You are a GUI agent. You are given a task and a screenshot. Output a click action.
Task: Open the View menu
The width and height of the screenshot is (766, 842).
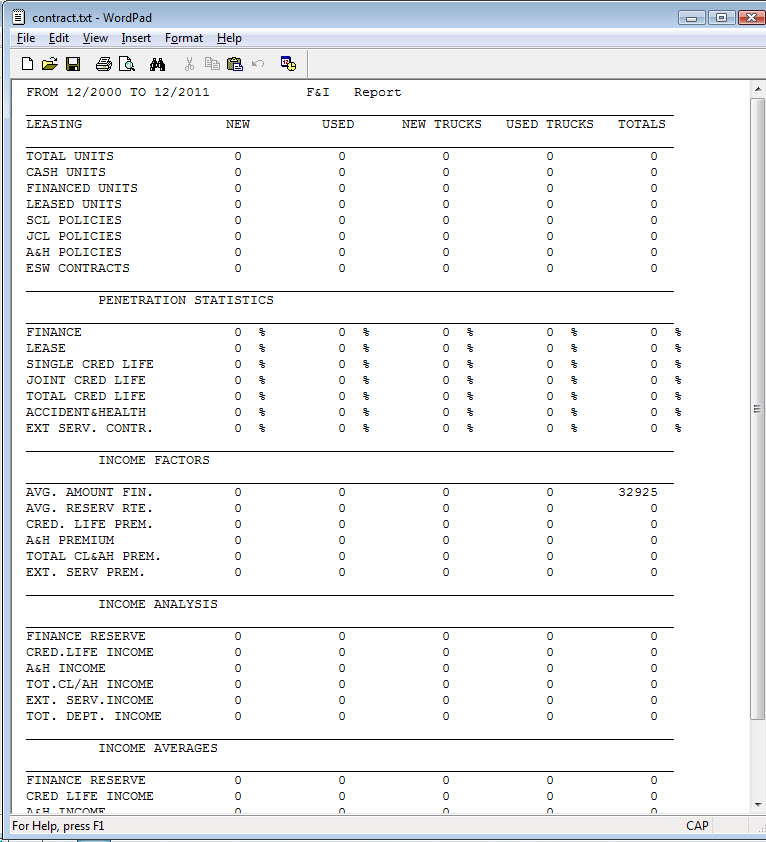click(95, 38)
